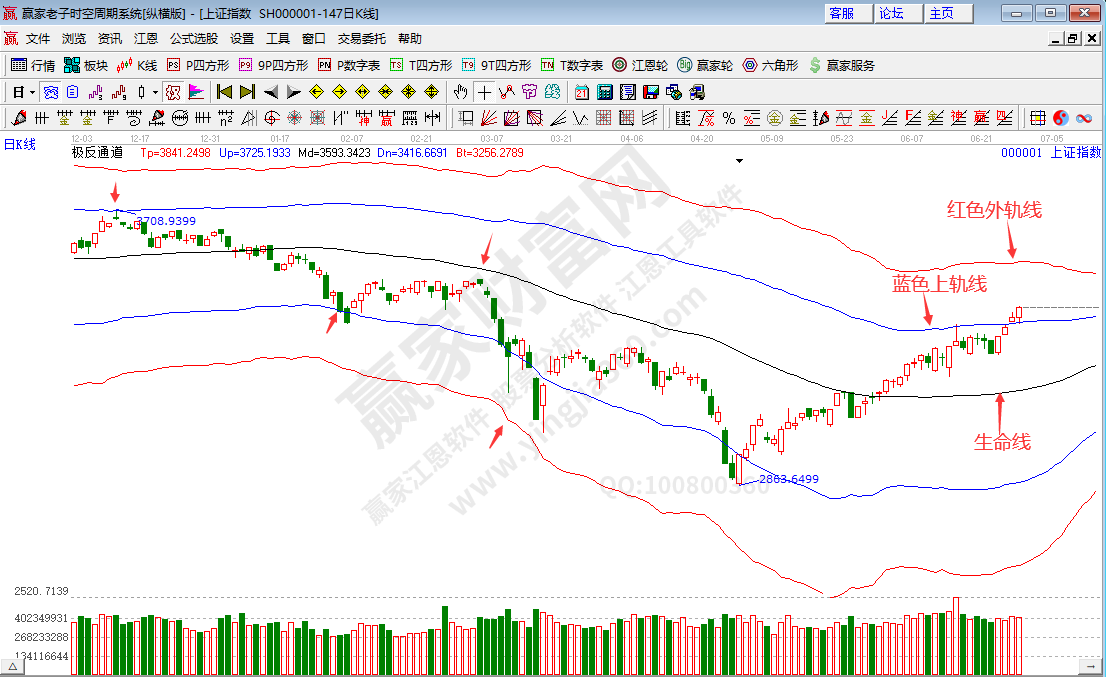Open the 日 period dropdown arrow

(33, 91)
